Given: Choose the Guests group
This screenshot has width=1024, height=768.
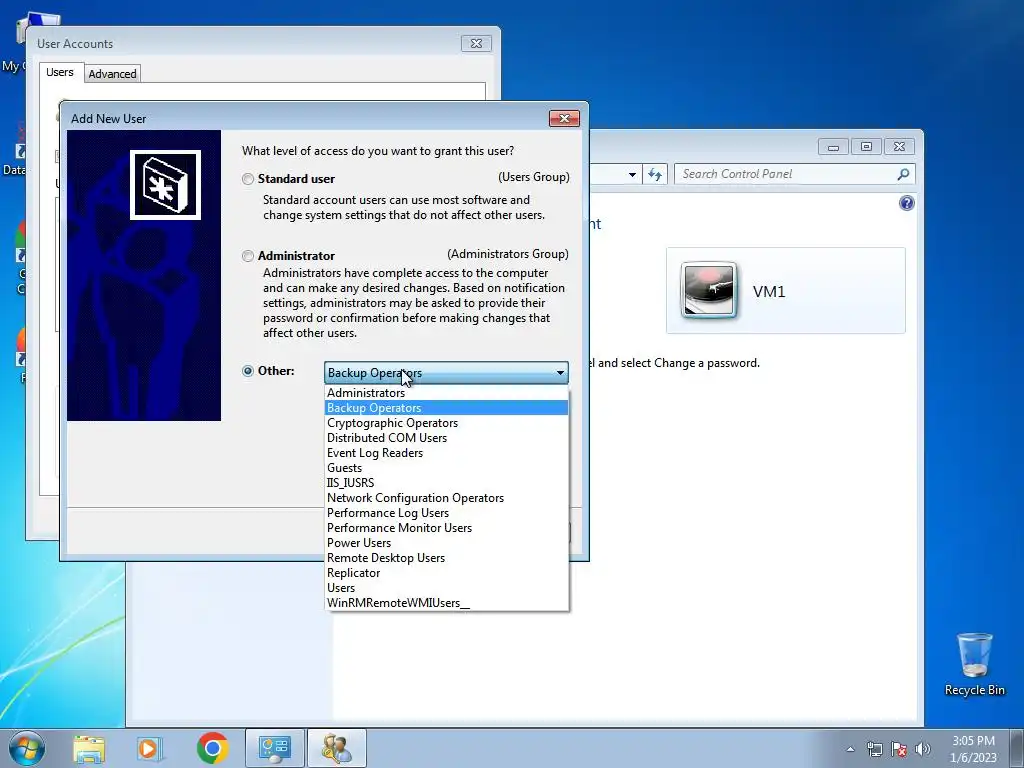Looking at the screenshot, I should pyautogui.click(x=446, y=468).
